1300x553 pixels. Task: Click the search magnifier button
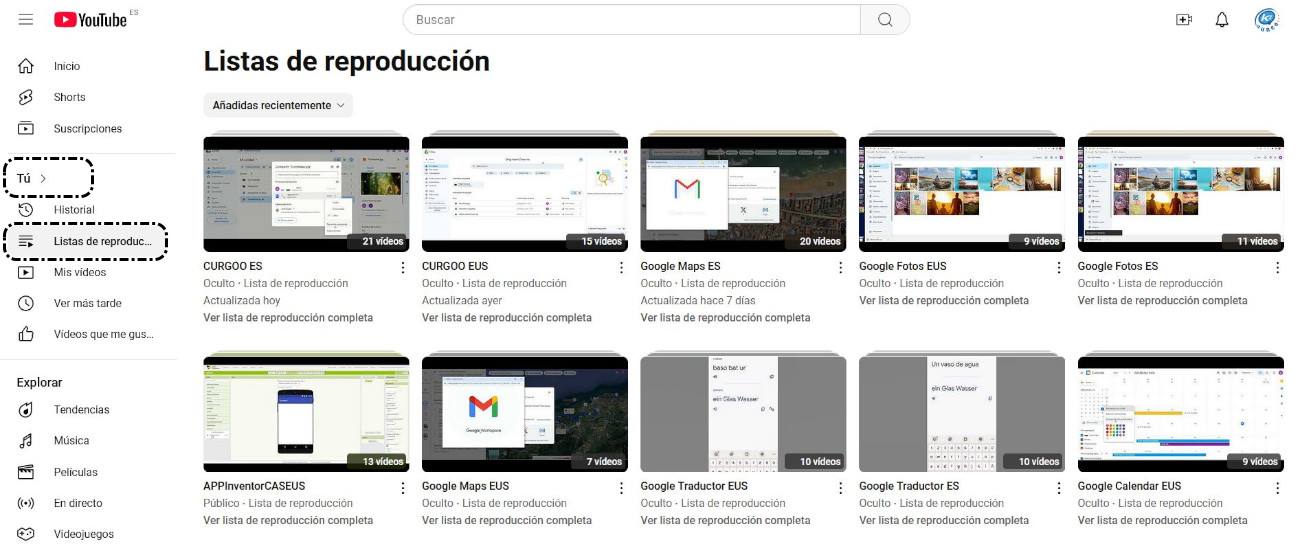pyautogui.click(x=885, y=19)
